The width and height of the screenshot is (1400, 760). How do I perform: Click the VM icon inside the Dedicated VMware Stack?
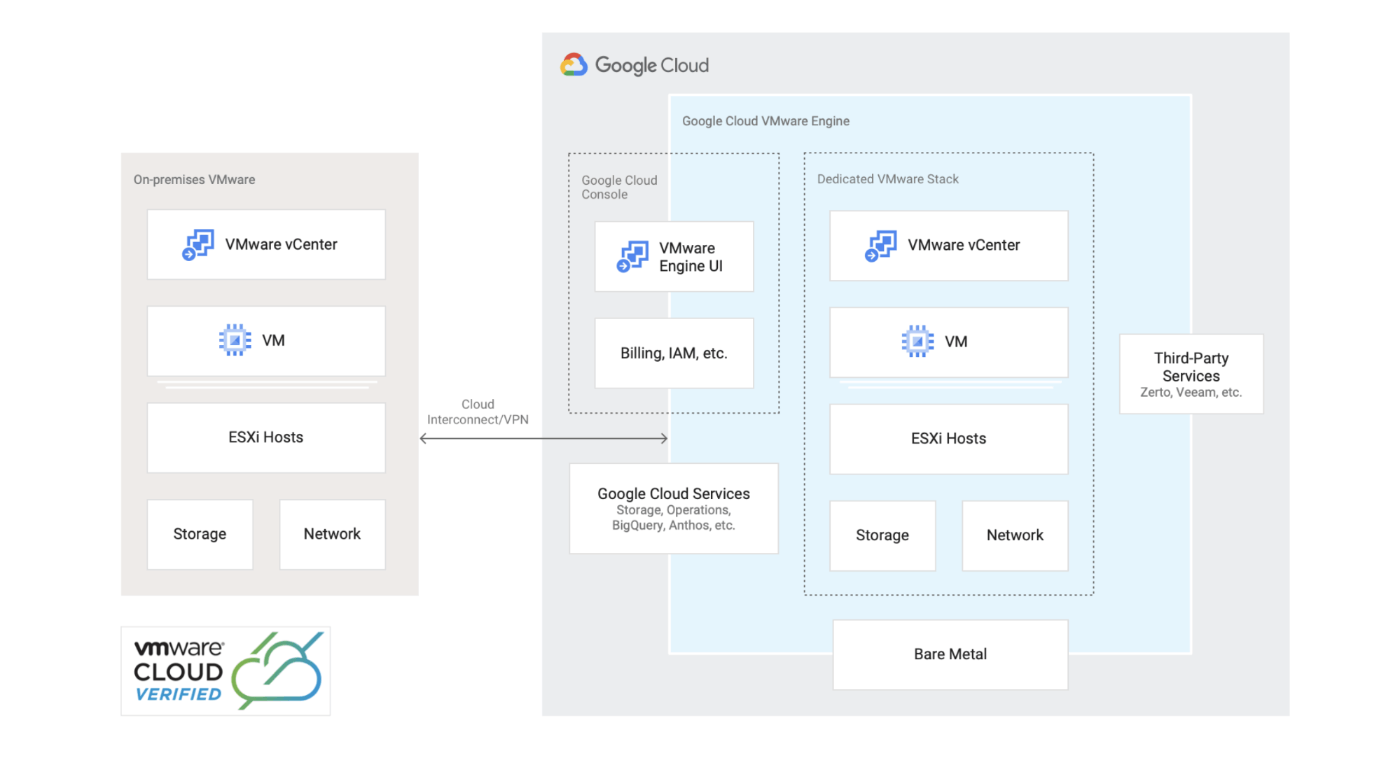pyautogui.click(x=917, y=340)
